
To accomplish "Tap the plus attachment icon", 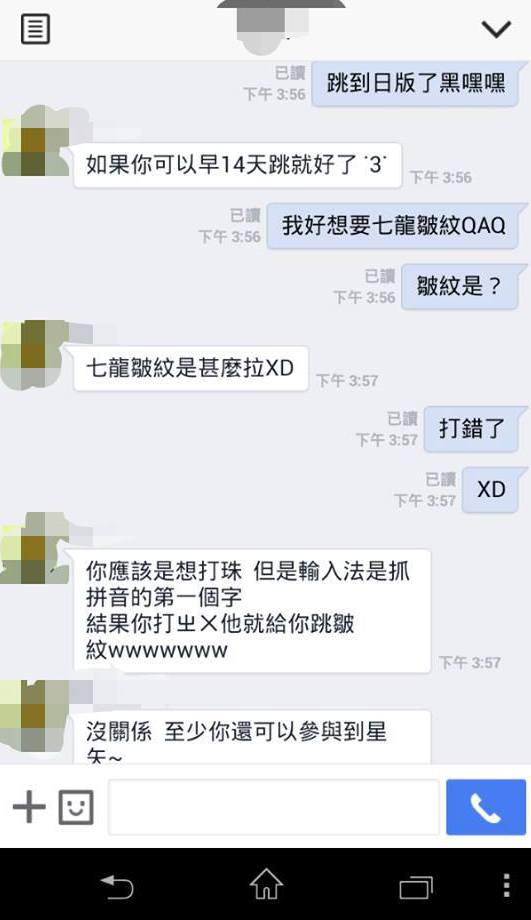I will [29, 807].
